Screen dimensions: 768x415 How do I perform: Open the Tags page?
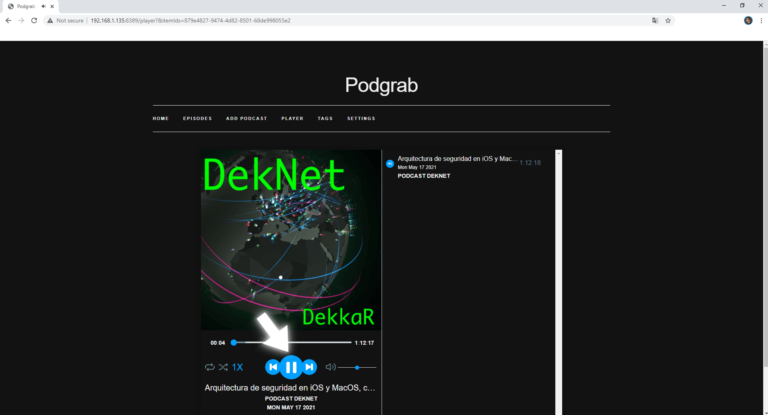tap(325, 118)
